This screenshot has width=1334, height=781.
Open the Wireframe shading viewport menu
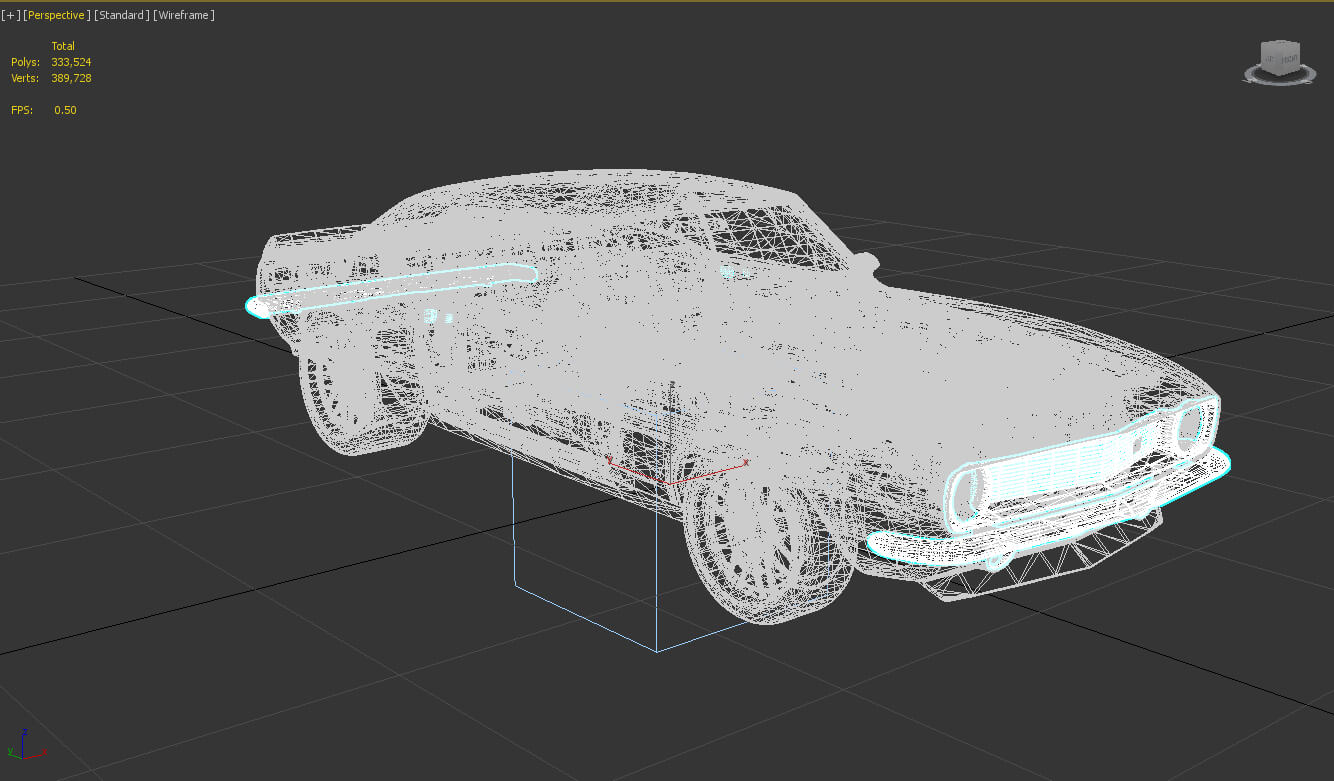184,15
